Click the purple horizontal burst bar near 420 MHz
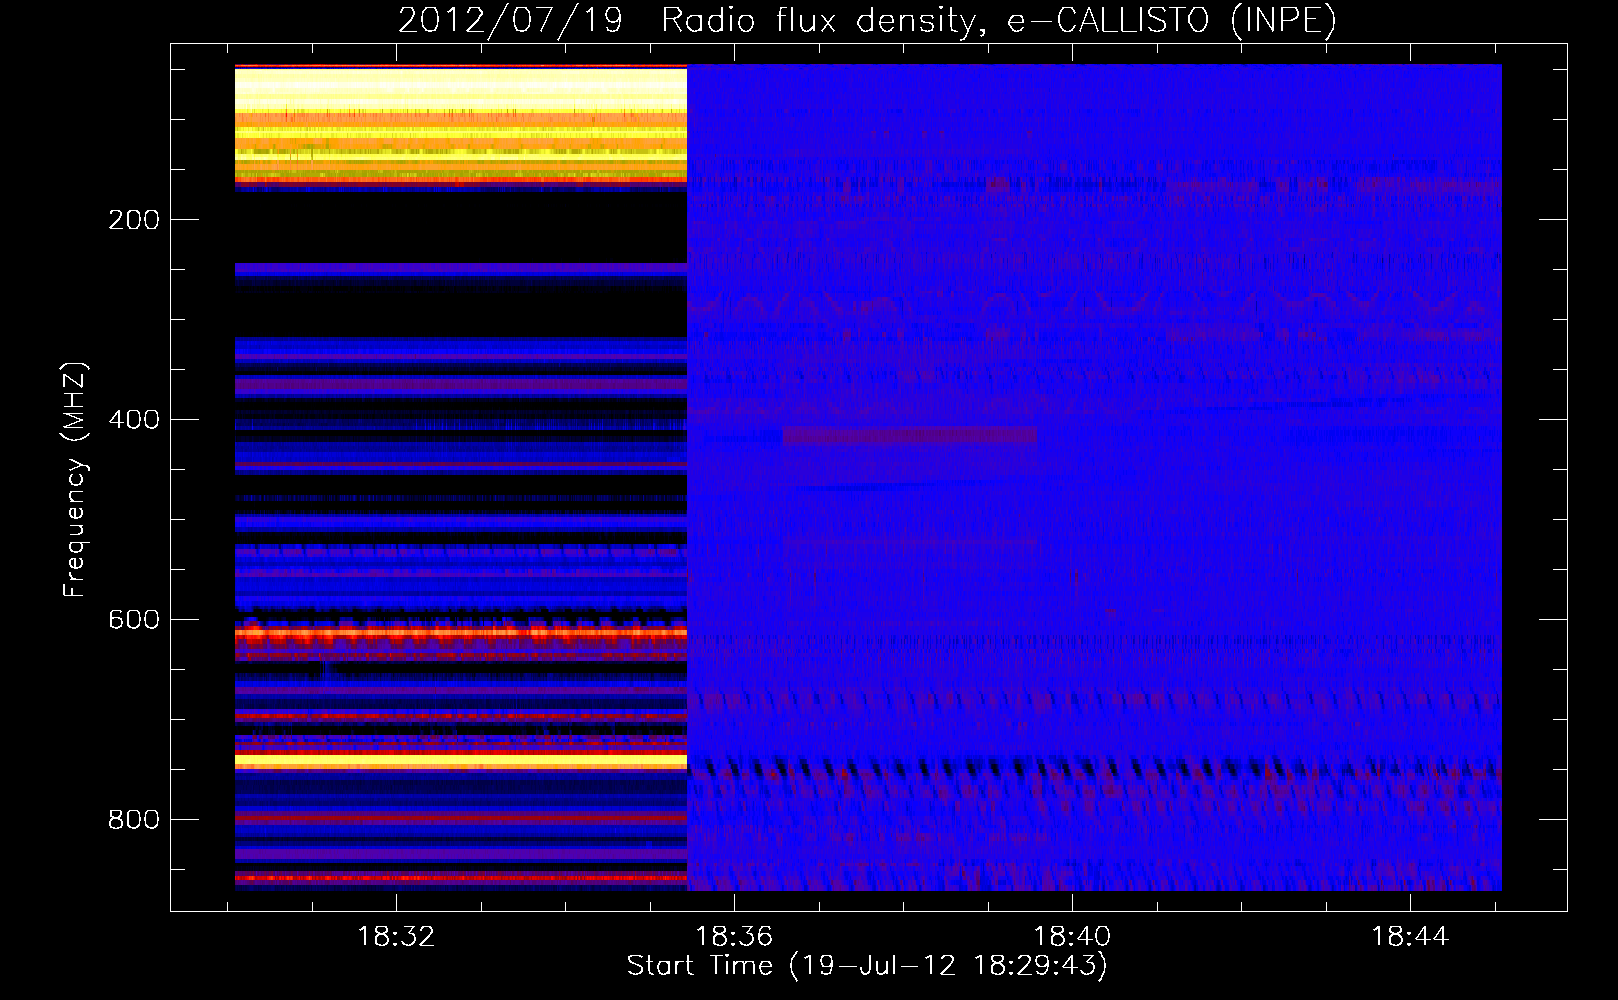 [910, 436]
